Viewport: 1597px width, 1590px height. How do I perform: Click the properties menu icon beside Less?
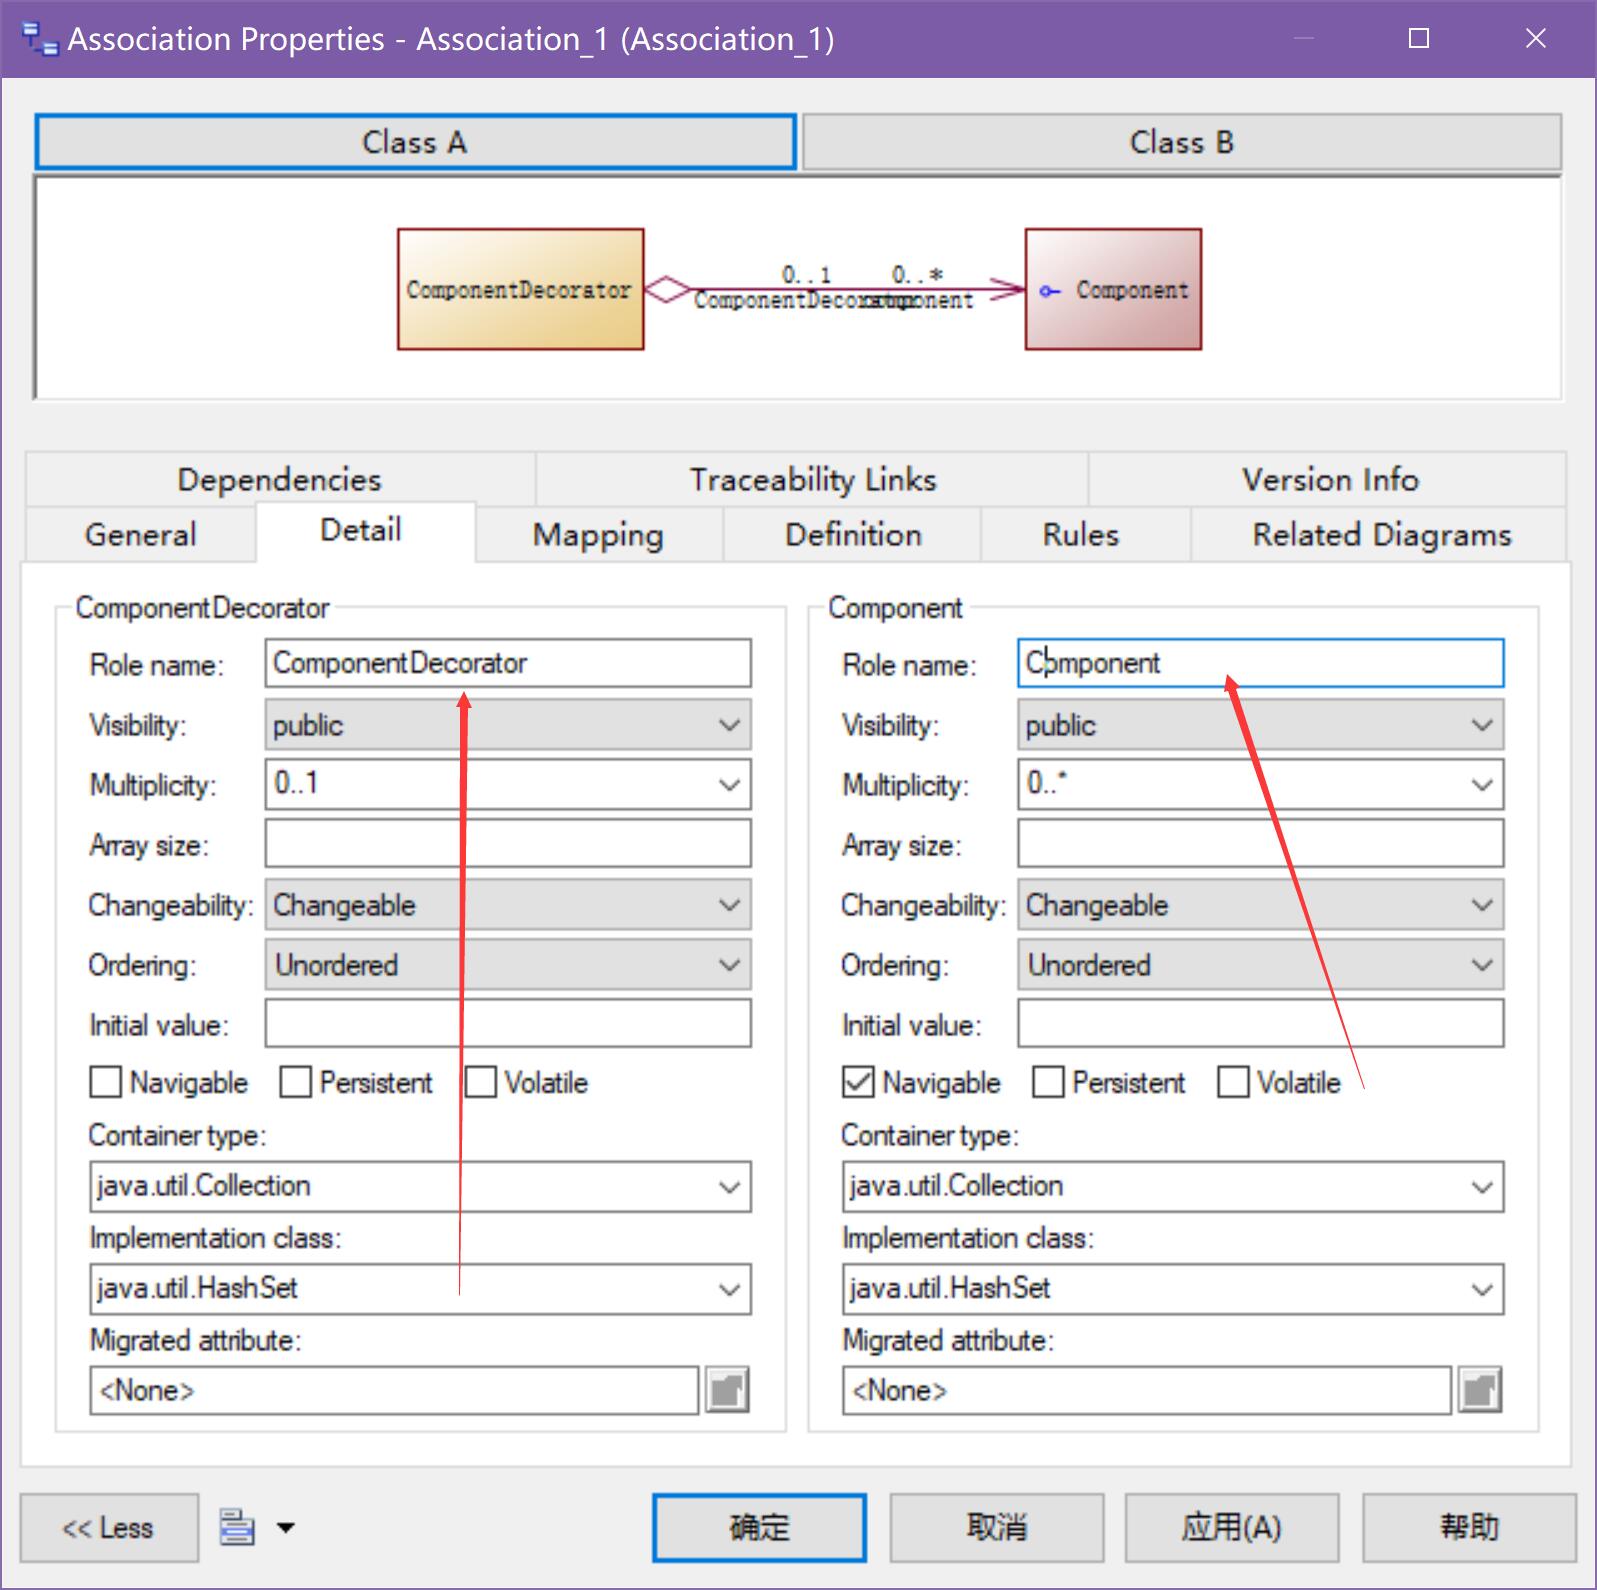tap(238, 1527)
